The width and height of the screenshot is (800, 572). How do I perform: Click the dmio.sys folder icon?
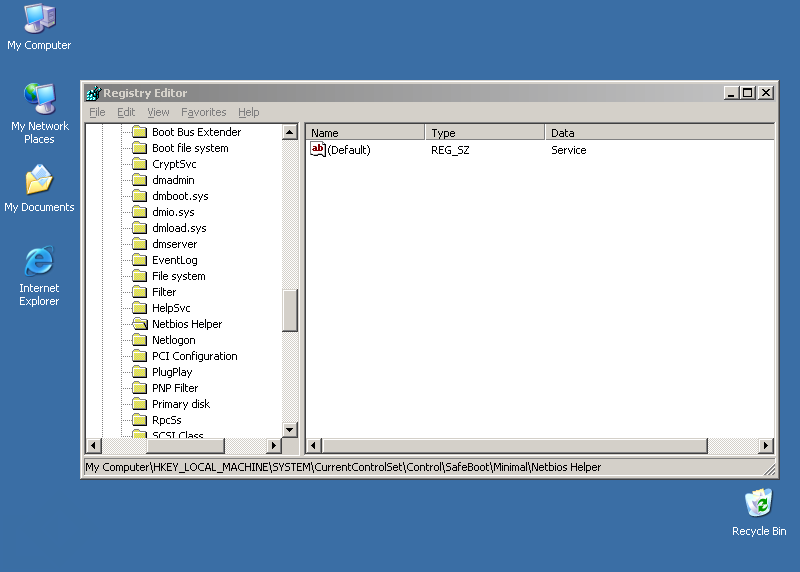[139, 212]
